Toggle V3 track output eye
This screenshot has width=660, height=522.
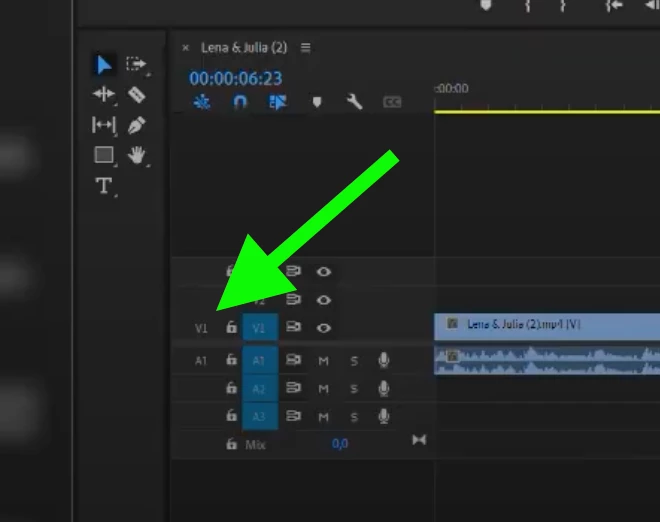(x=323, y=272)
